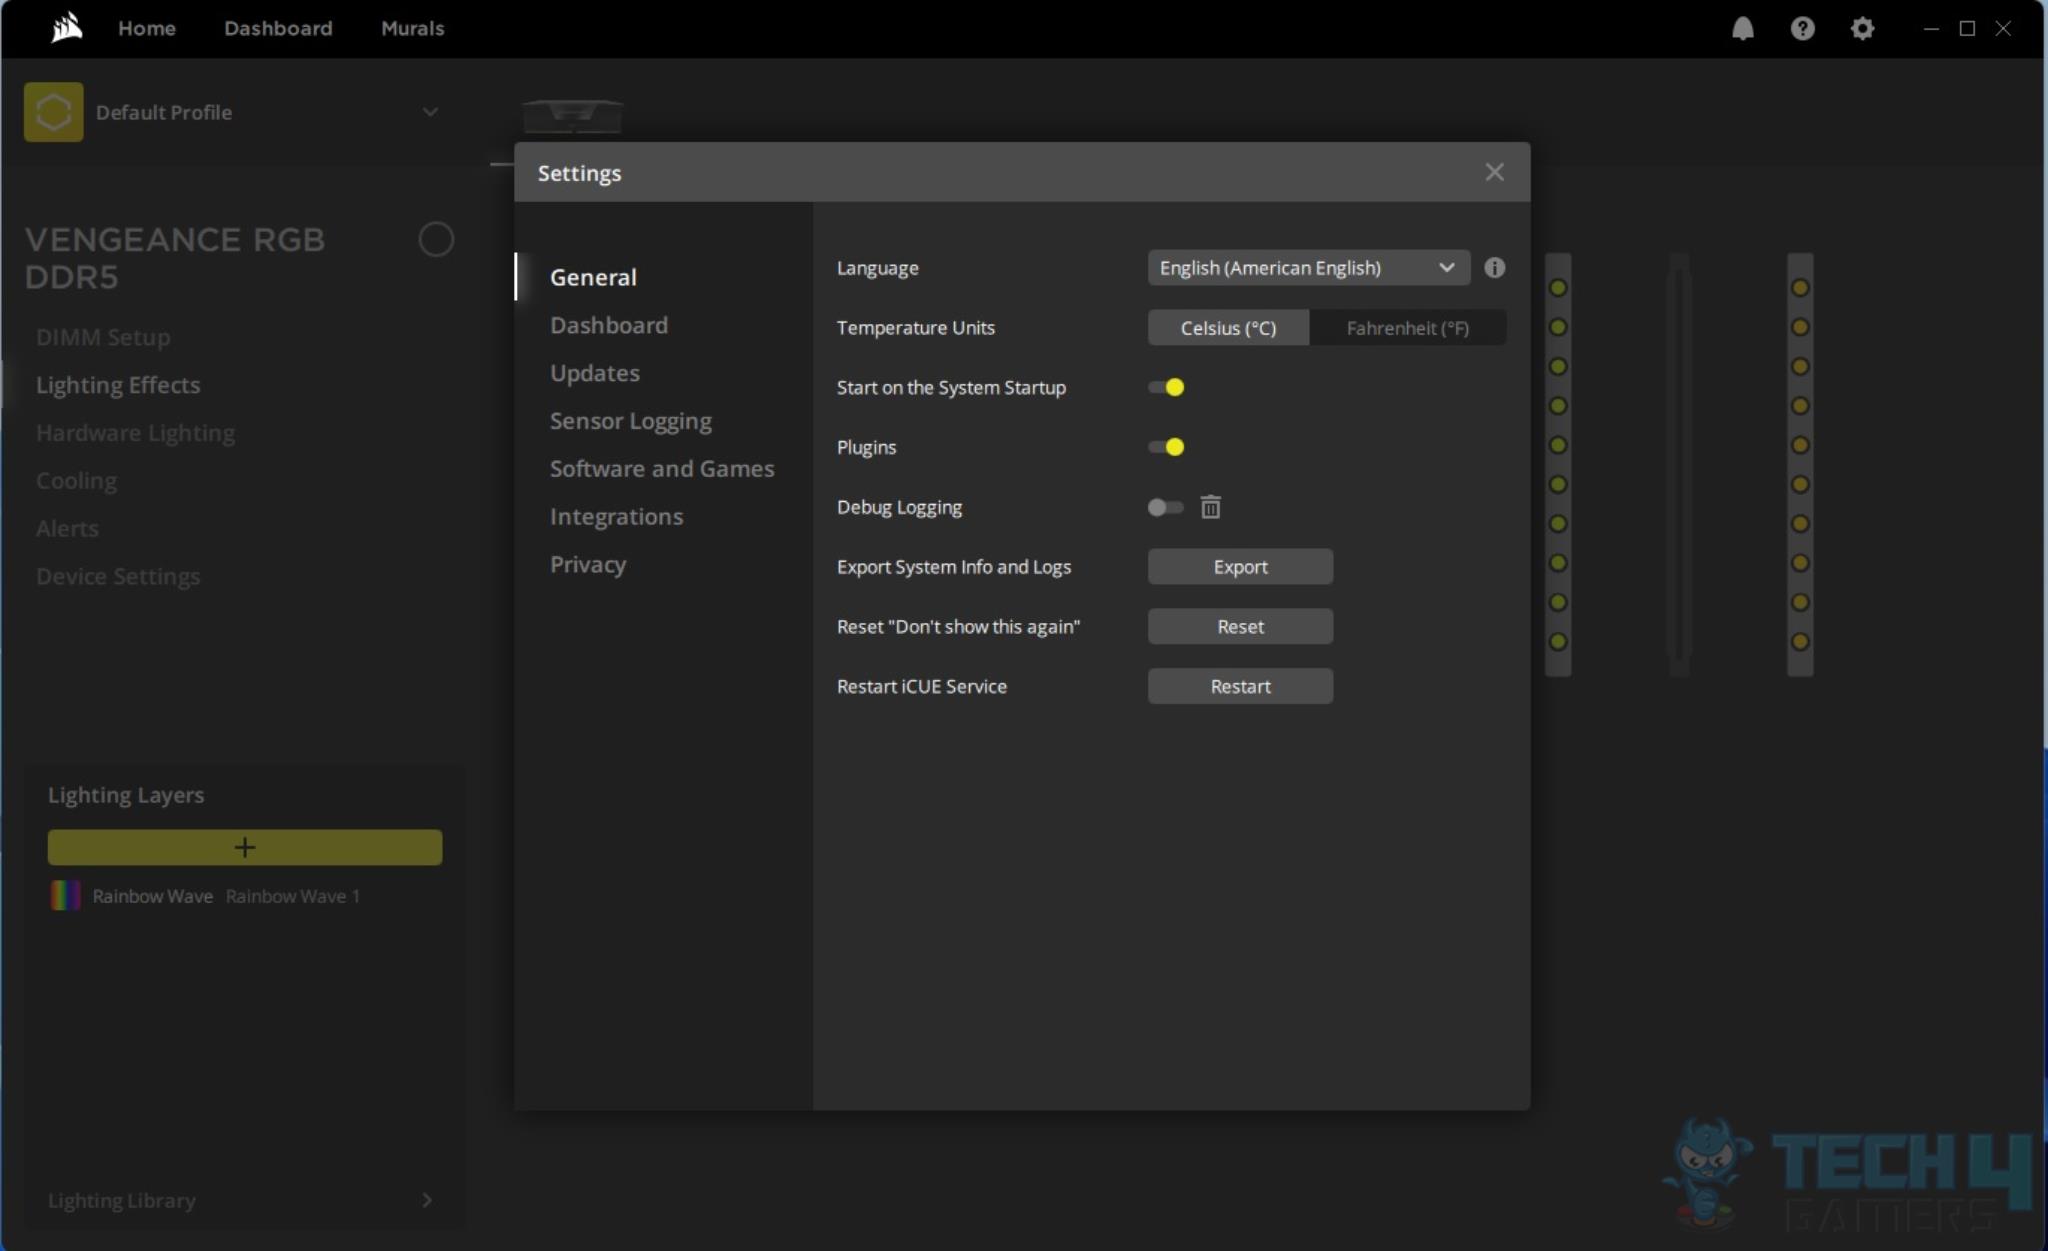This screenshot has width=2048, height=1251.
Task: Open Alerts in the sidebar
Action: pos(67,528)
